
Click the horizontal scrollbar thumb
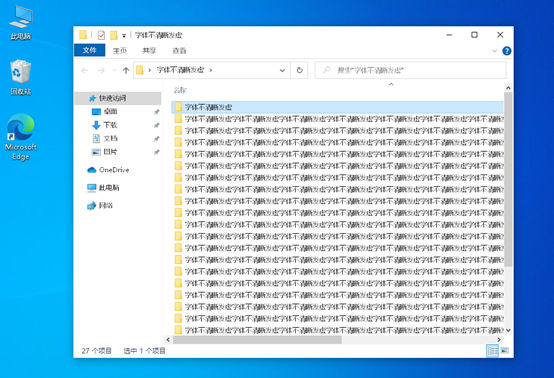(x=257, y=339)
